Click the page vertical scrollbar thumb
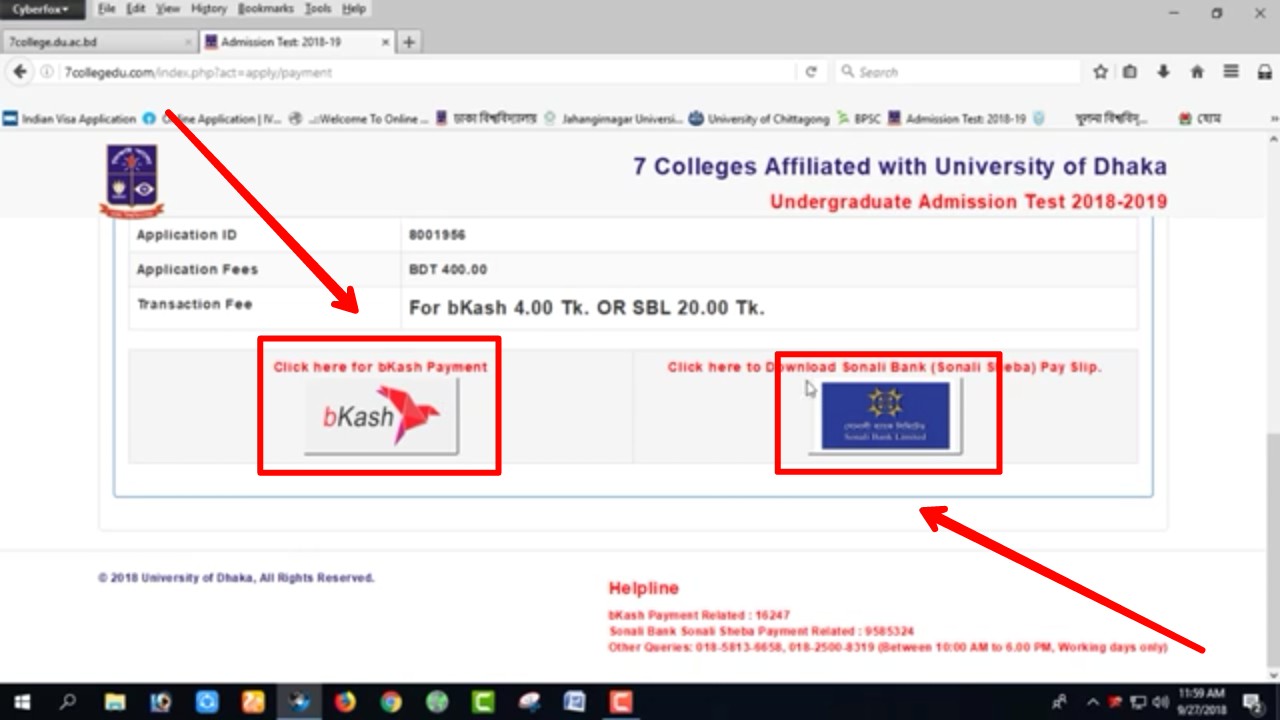 point(1272,548)
